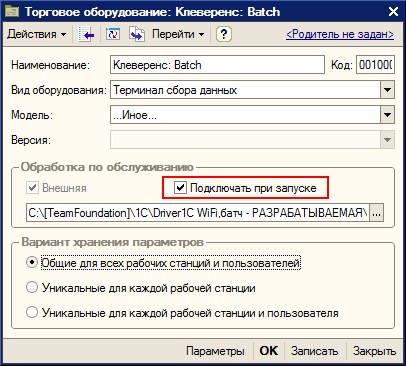This screenshot has width=406, height=366.
Task: Click the OK button
Action: pyautogui.click(x=269, y=351)
